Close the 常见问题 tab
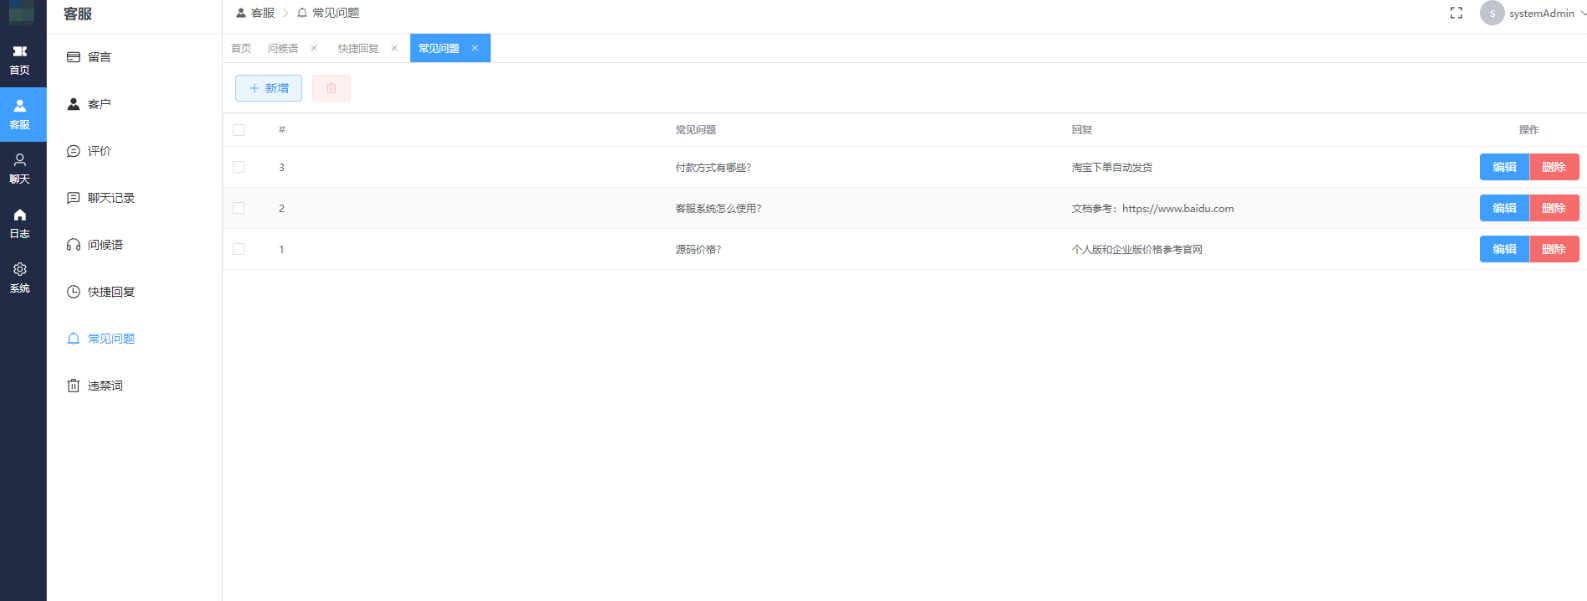This screenshot has height=601, width=1587. click(x=474, y=48)
